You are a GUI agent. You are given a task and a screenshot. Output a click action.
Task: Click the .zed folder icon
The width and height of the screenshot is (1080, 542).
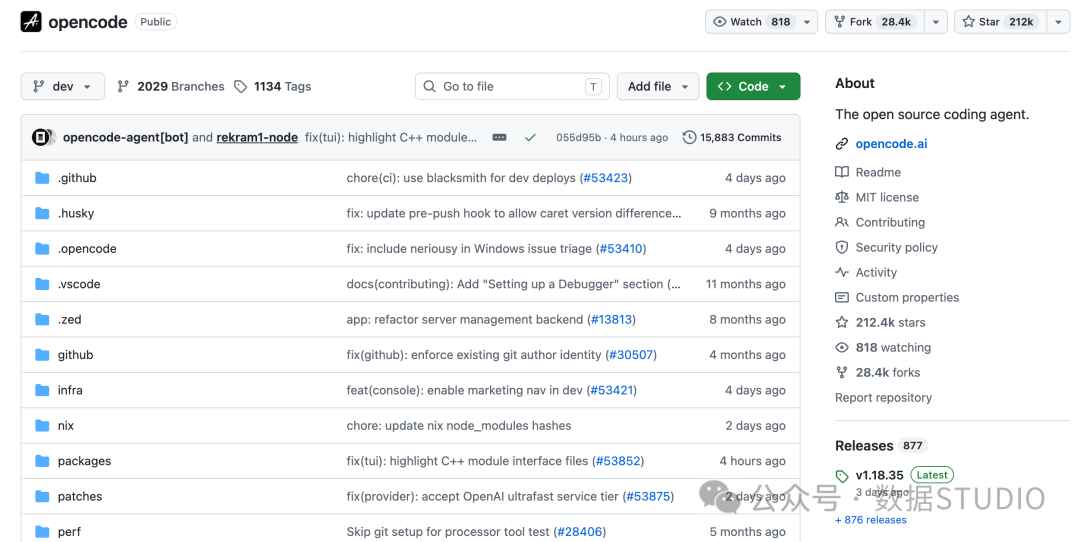[x=42, y=320]
